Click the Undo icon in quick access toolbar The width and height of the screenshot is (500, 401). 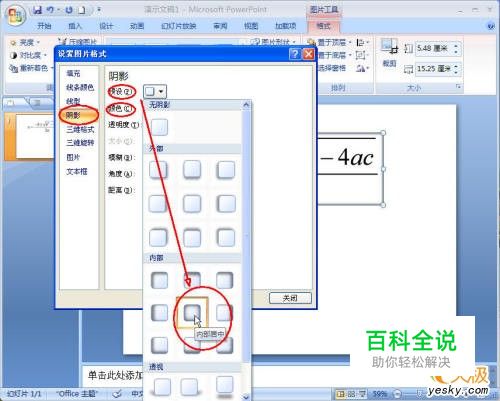(x=51, y=10)
